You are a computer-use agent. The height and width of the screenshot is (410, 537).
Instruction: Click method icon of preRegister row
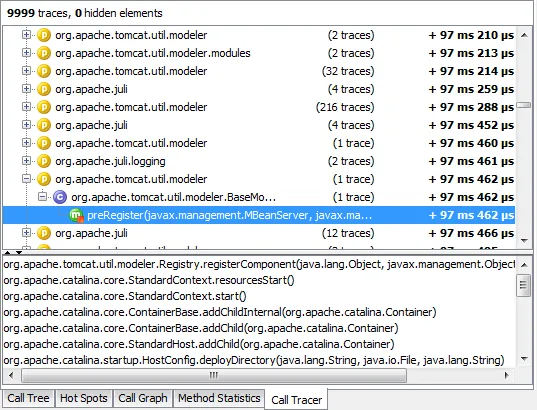76,215
